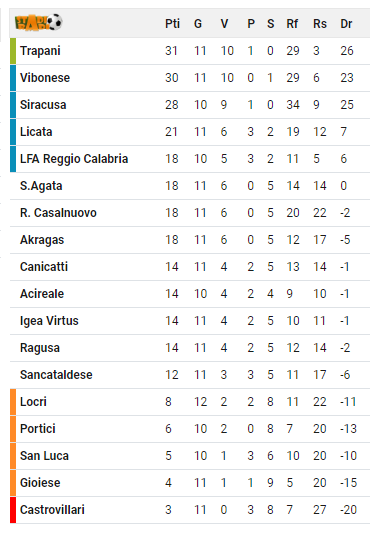Click the Rf column header

tap(292, 24)
